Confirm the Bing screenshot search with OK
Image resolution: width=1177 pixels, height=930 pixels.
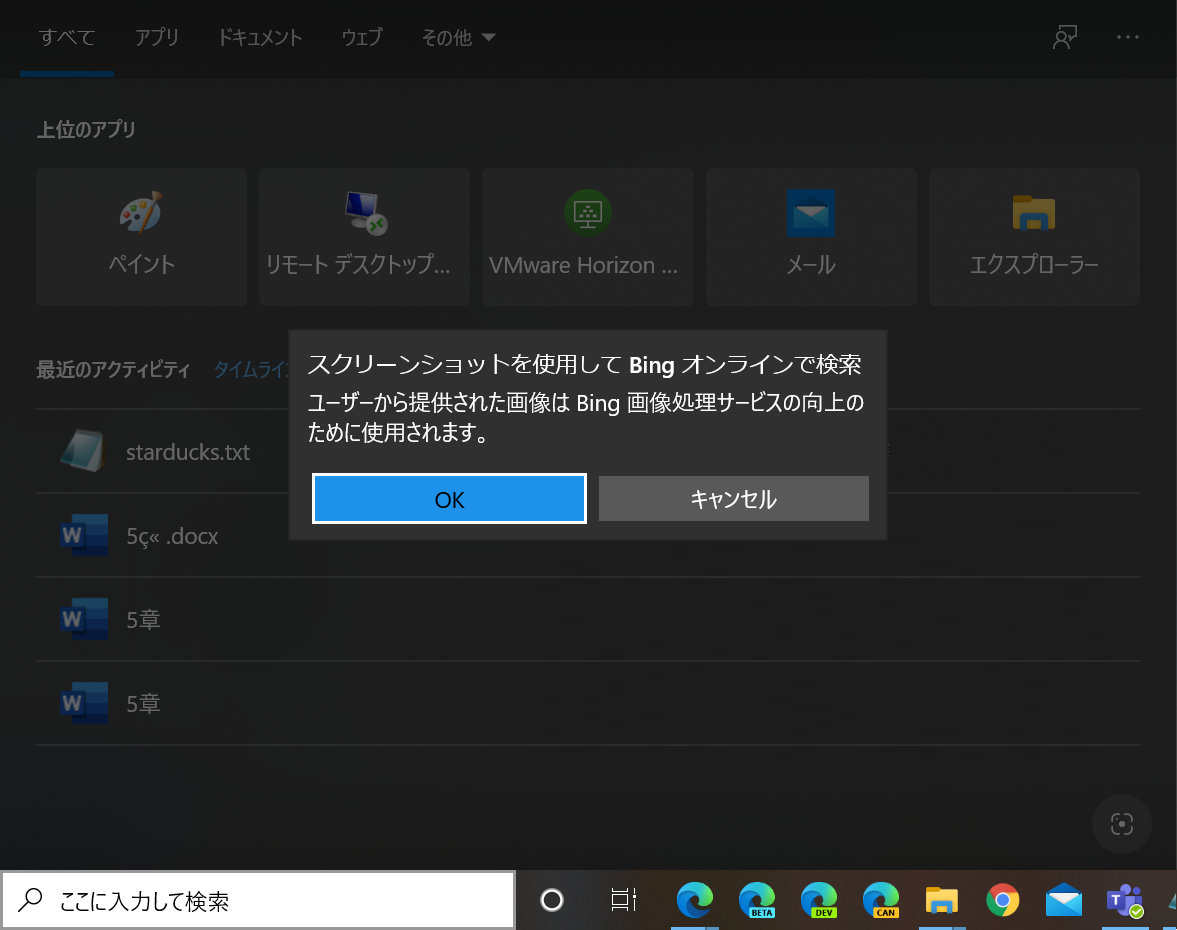point(449,498)
